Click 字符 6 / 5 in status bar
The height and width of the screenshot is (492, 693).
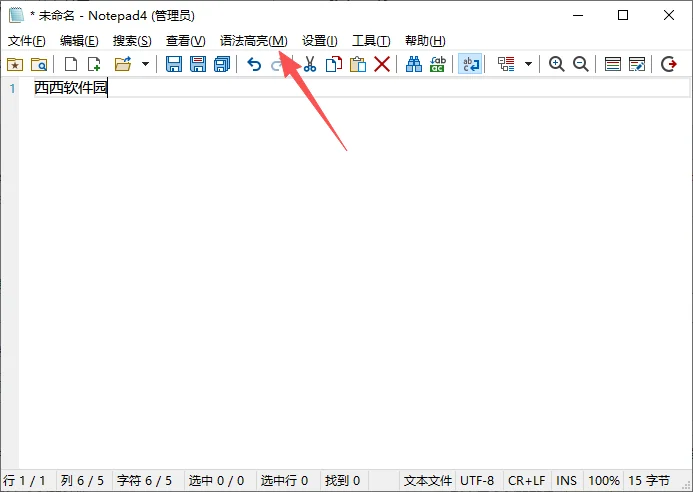144,481
